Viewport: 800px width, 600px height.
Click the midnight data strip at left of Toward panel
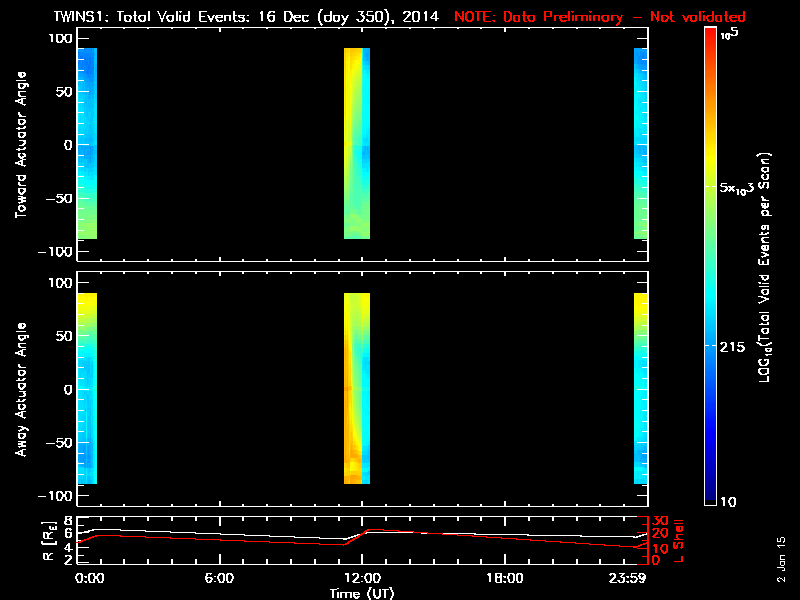click(87, 144)
